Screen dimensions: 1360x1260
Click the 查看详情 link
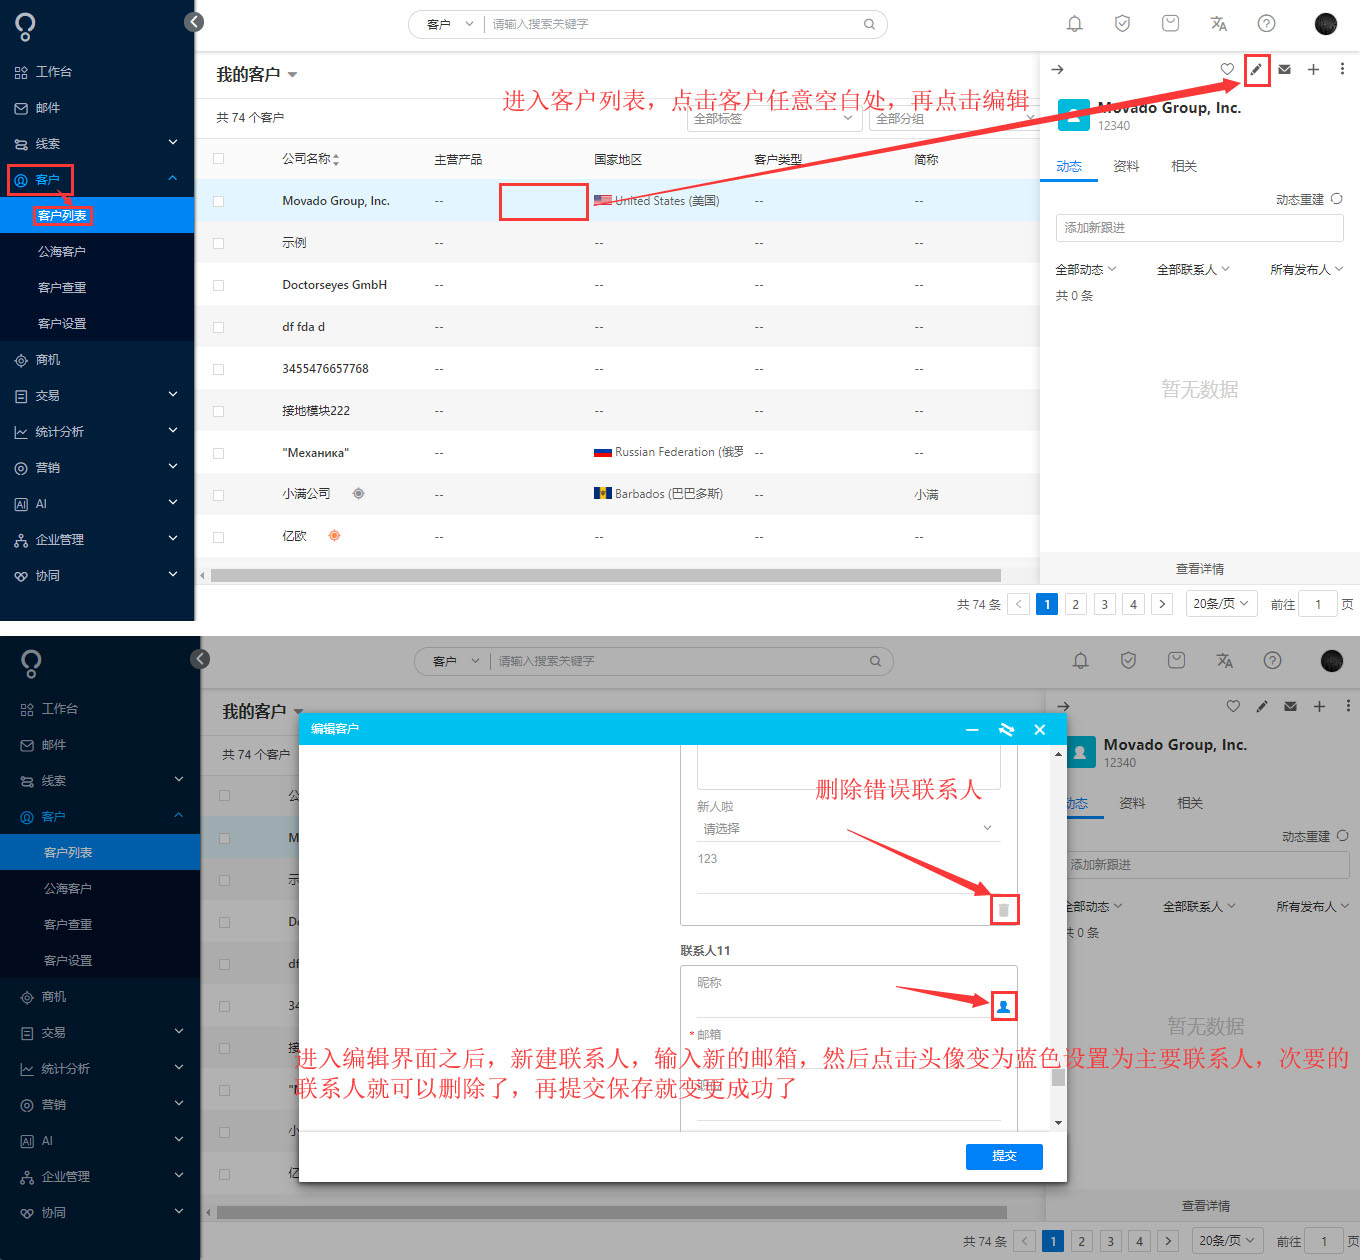[1199, 568]
